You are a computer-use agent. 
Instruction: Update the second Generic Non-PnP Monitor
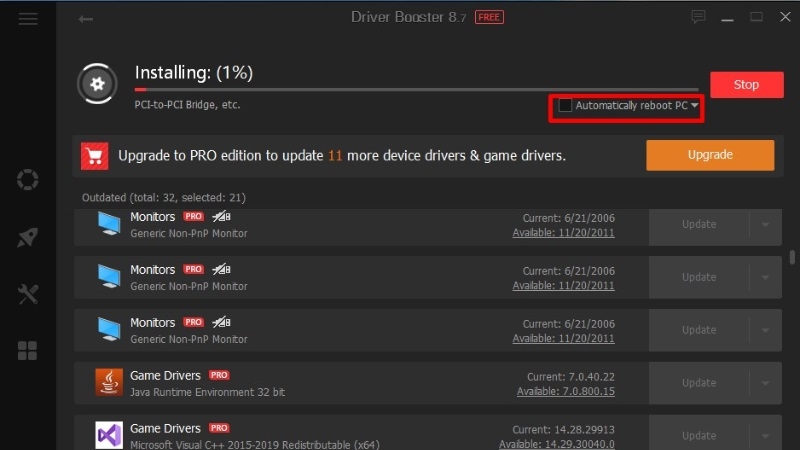(x=699, y=278)
